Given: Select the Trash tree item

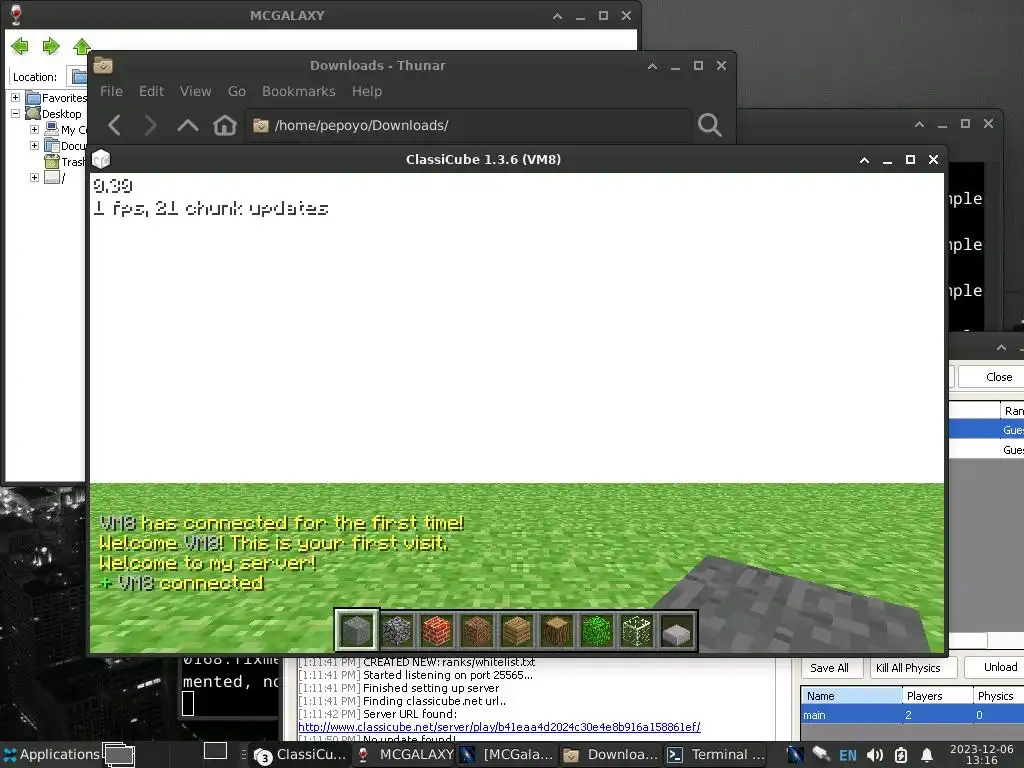Looking at the screenshot, I should coord(65,161).
